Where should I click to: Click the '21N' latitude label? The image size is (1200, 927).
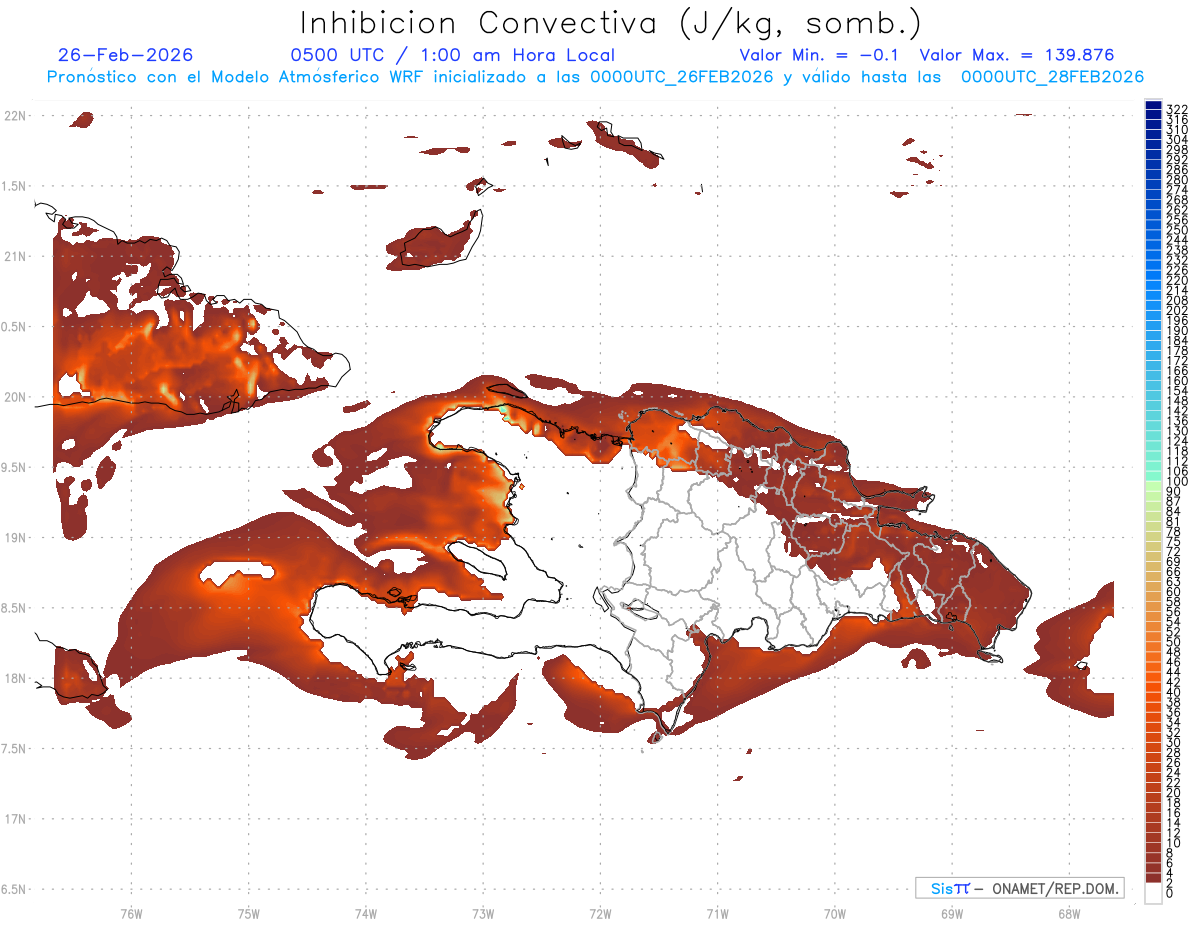pyautogui.click(x=16, y=256)
